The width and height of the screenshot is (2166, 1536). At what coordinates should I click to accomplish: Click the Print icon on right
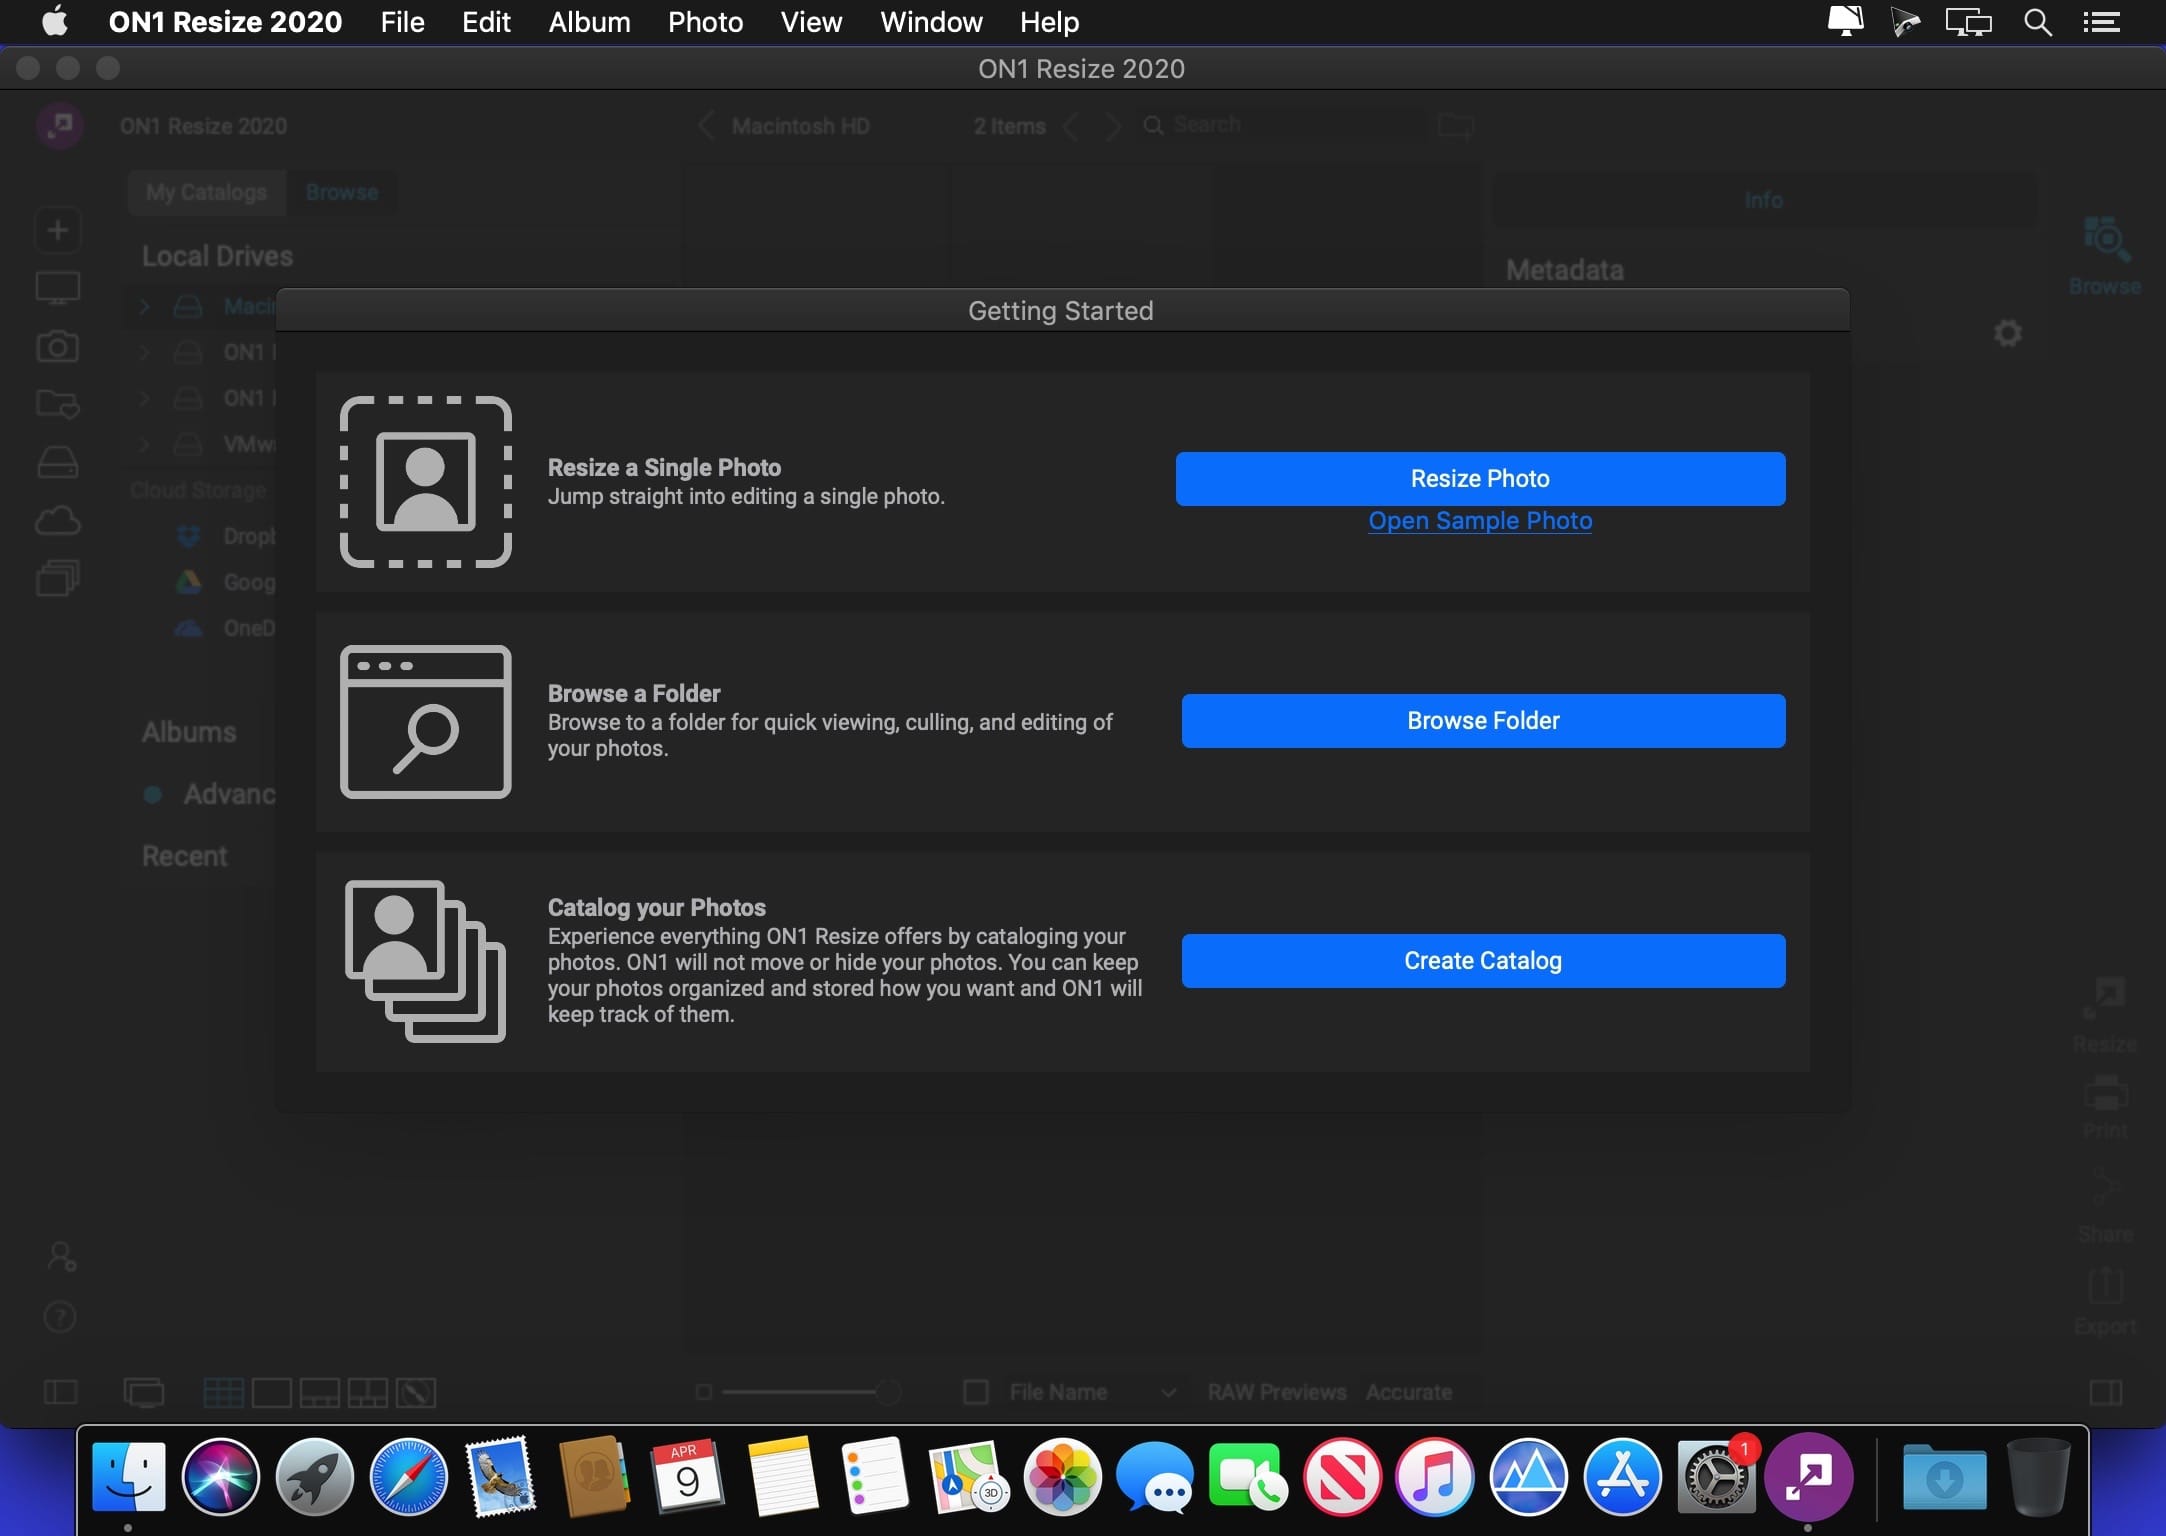coord(2105,1106)
